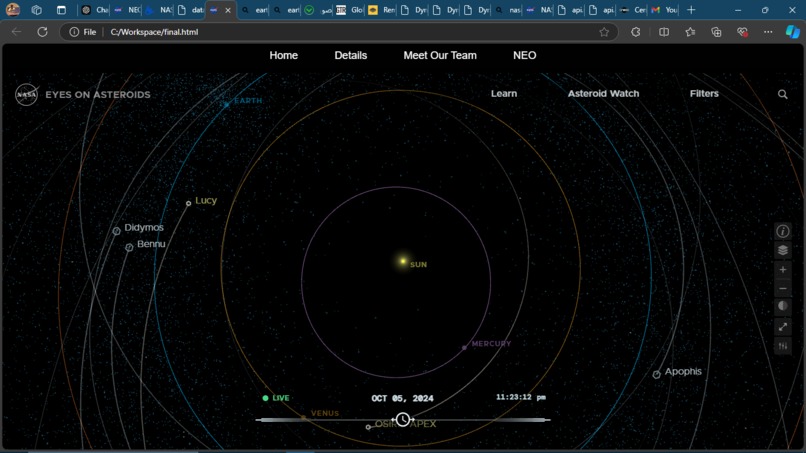Select the Bennu asteroid label
806x453 pixels.
click(x=151, y=244)
